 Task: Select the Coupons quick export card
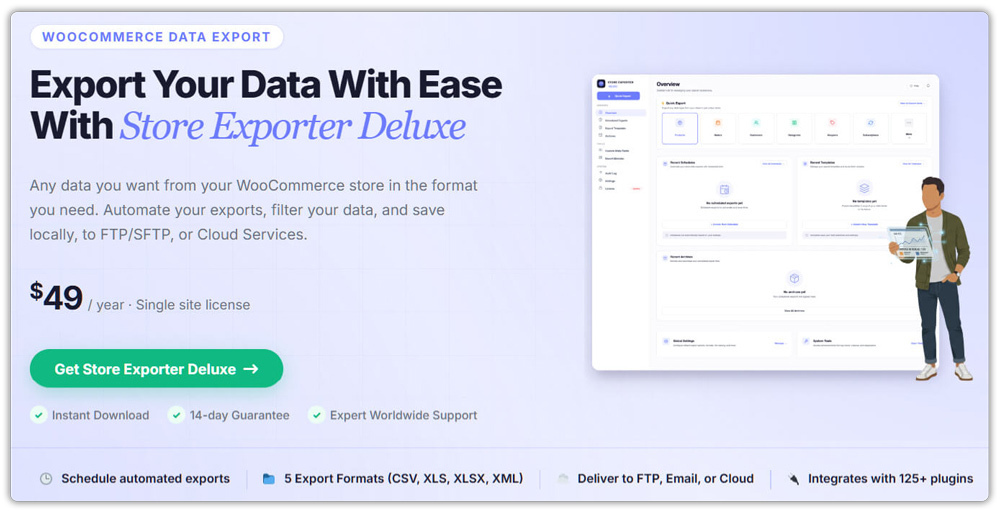pos(832,128)
